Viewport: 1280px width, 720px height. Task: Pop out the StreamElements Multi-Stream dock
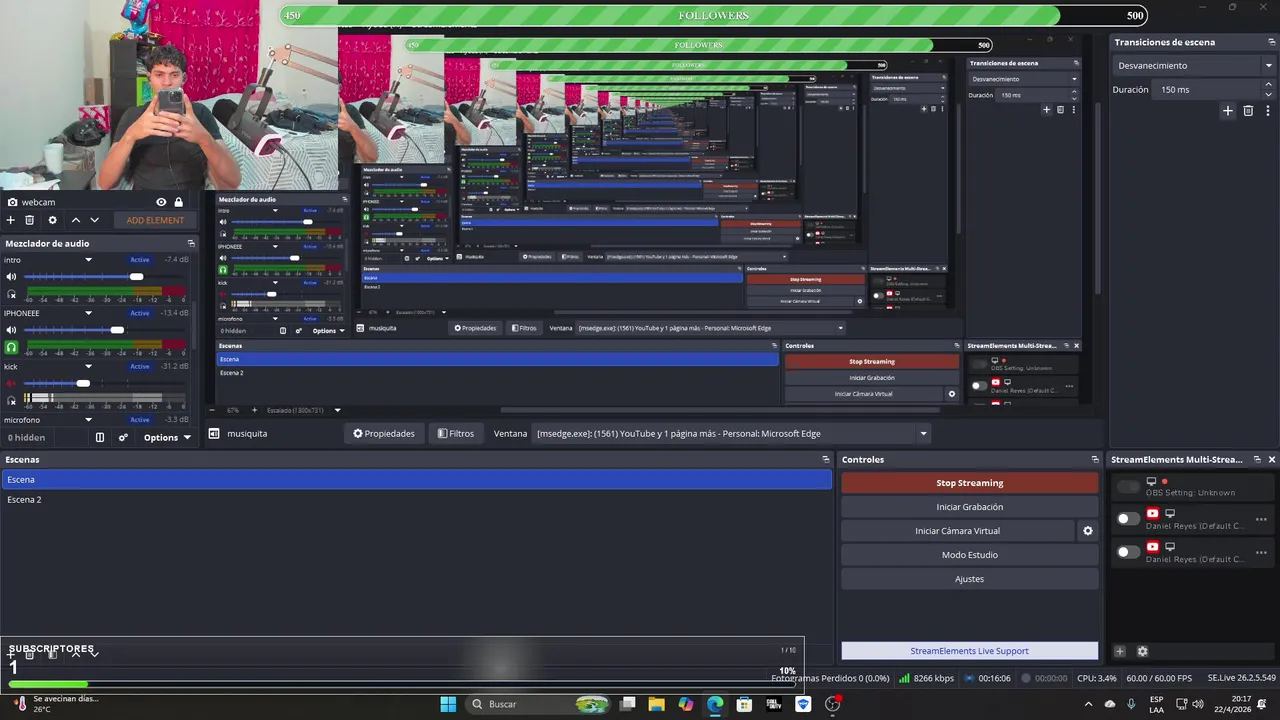[x=1257, y=459]
